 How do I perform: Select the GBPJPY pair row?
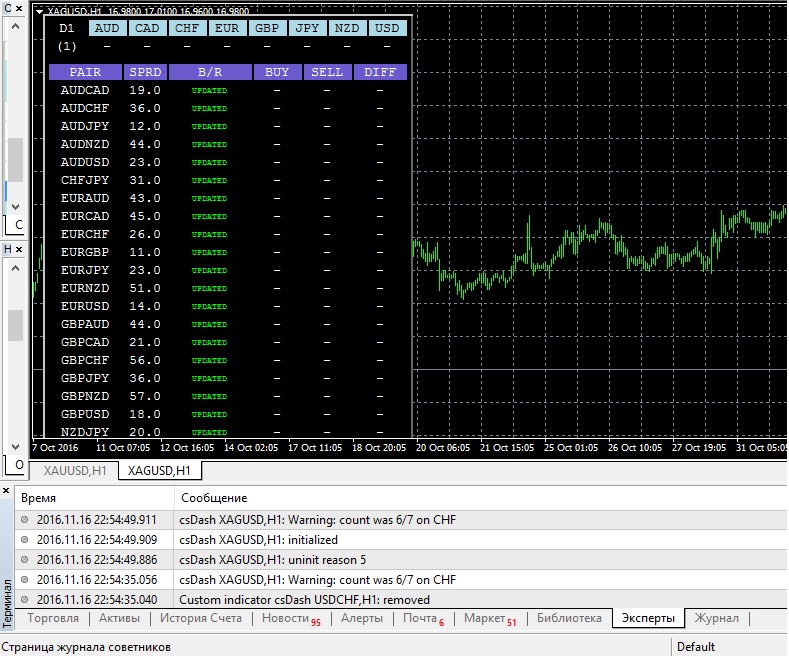pyautogui.click(x=227, y=378)
